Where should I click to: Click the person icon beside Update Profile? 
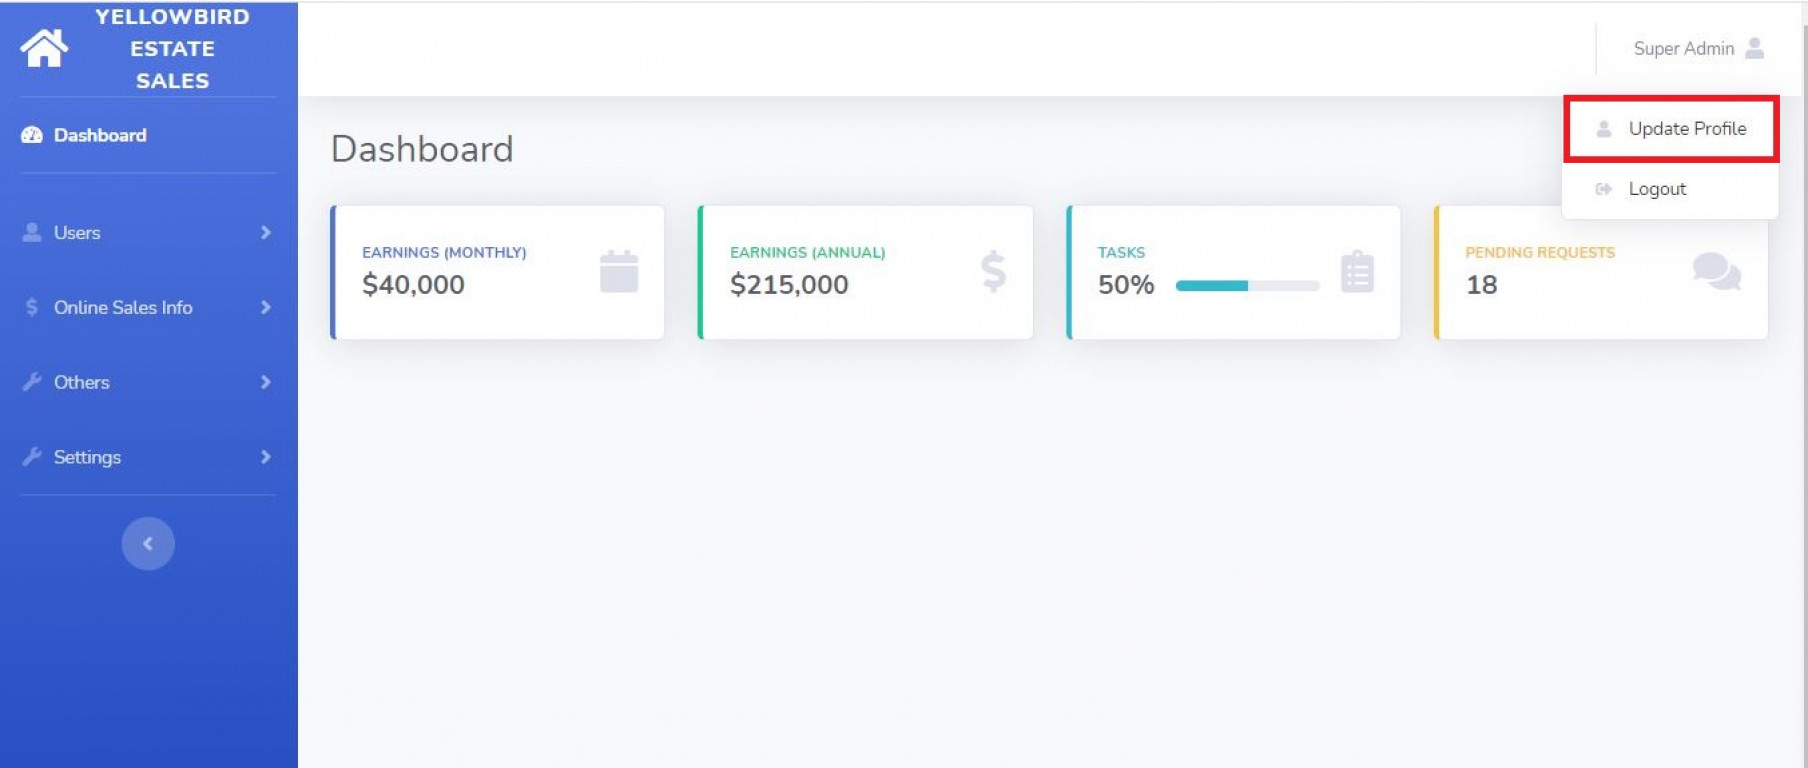click(x=1604, y=129)
